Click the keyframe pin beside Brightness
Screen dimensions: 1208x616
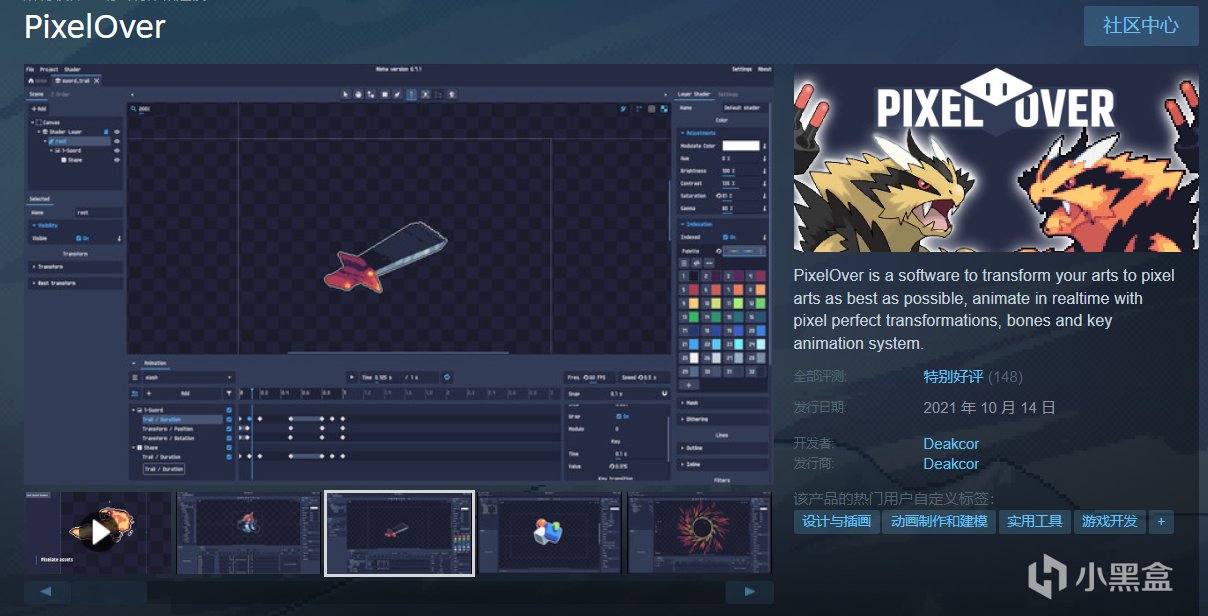click(764, 171)
